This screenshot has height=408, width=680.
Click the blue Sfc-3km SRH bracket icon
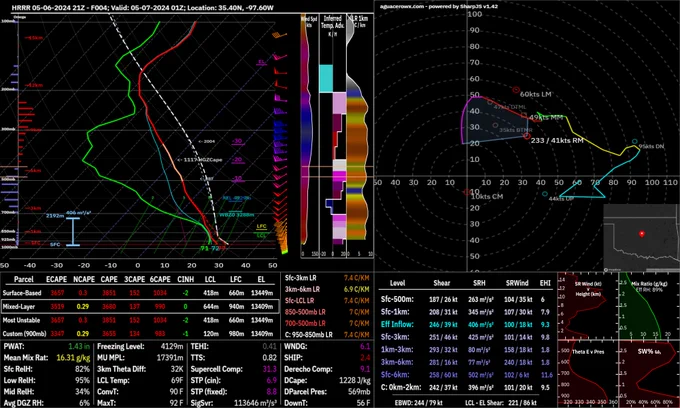point(73,232)
